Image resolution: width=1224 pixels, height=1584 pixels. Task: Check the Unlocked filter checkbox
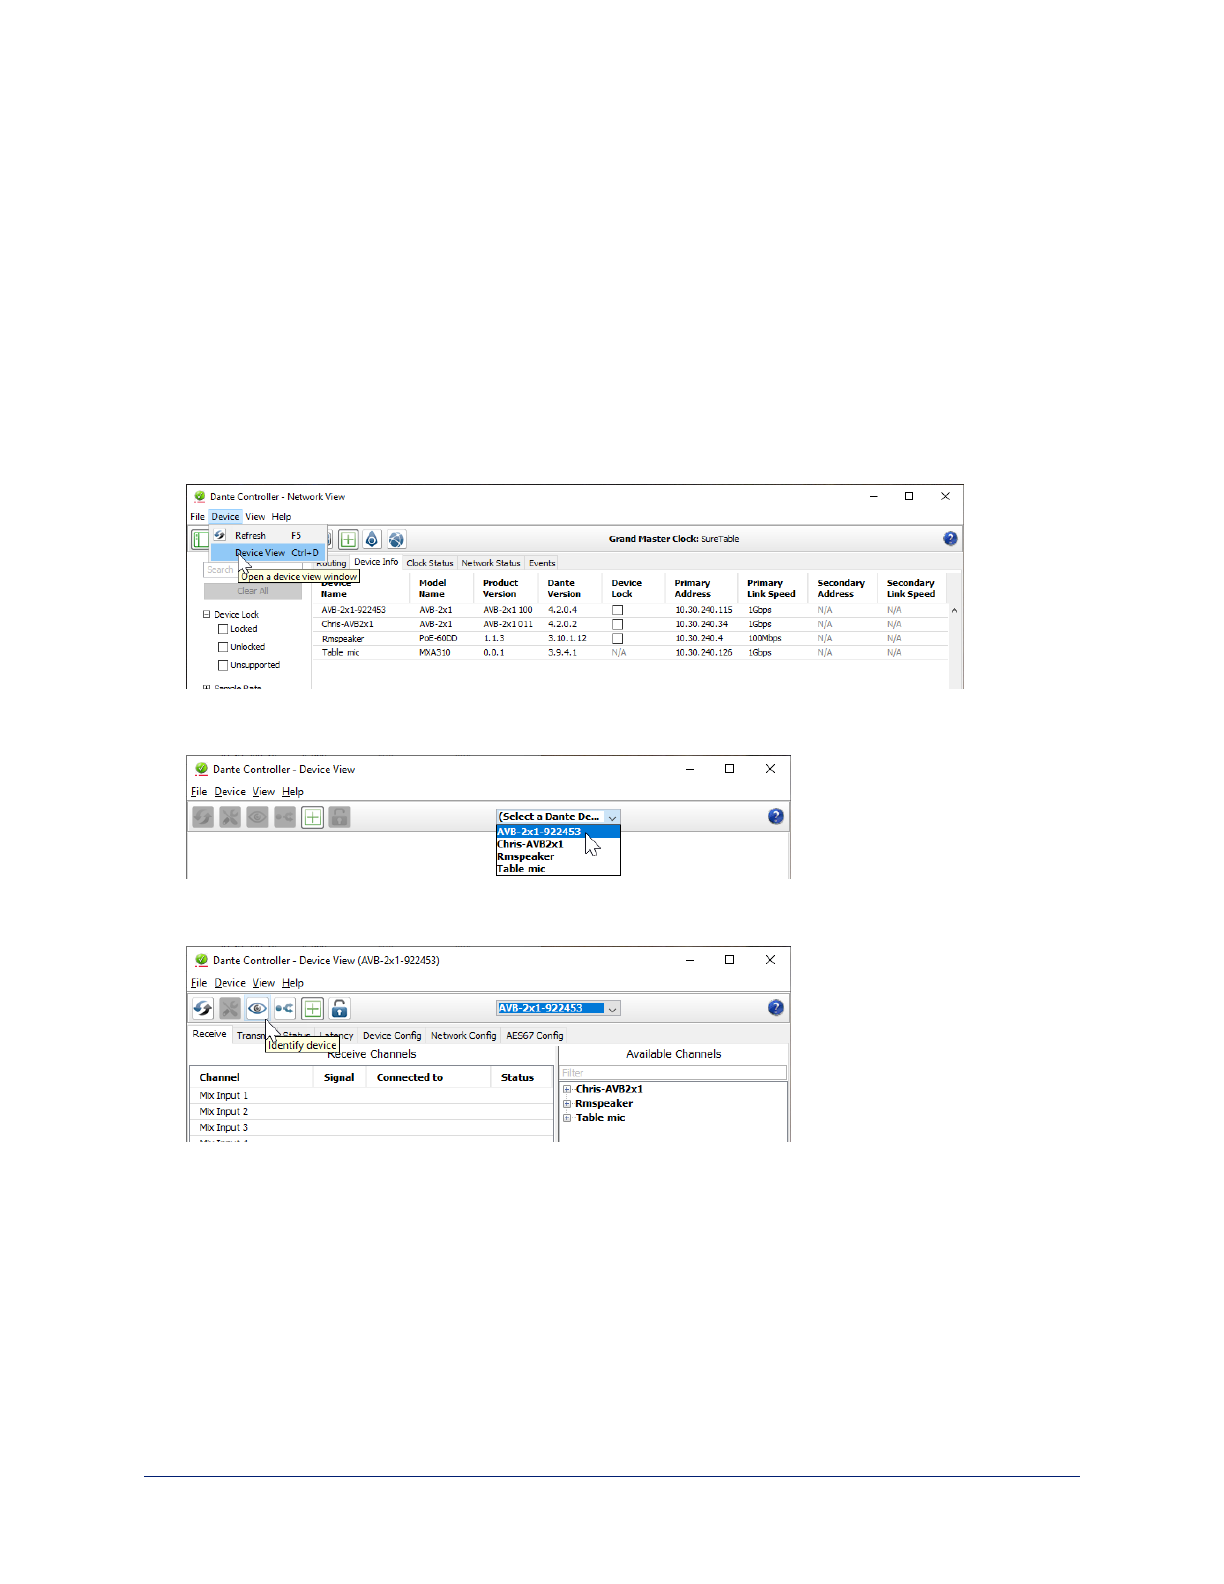pos(223,647)
